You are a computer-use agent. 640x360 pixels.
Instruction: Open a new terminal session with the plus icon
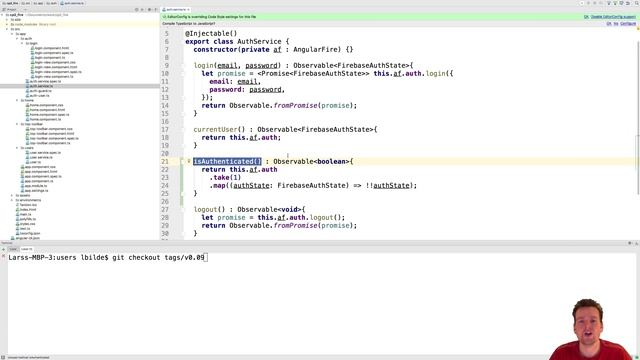pos(4,249)
